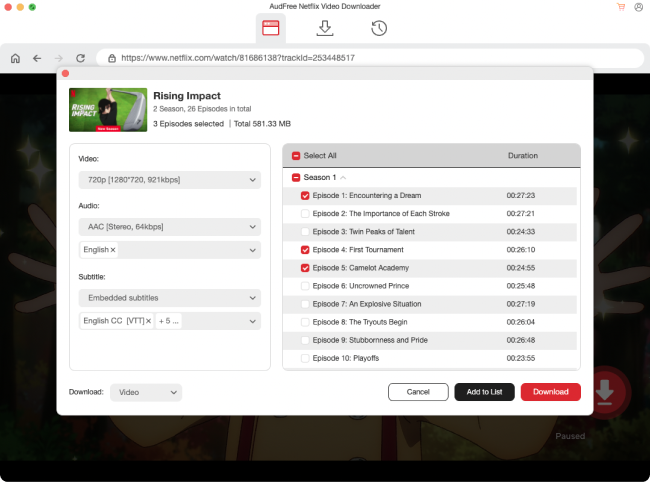
Task: Click the Add to List button
Action: pyautogui.click(x=484, y=392)
